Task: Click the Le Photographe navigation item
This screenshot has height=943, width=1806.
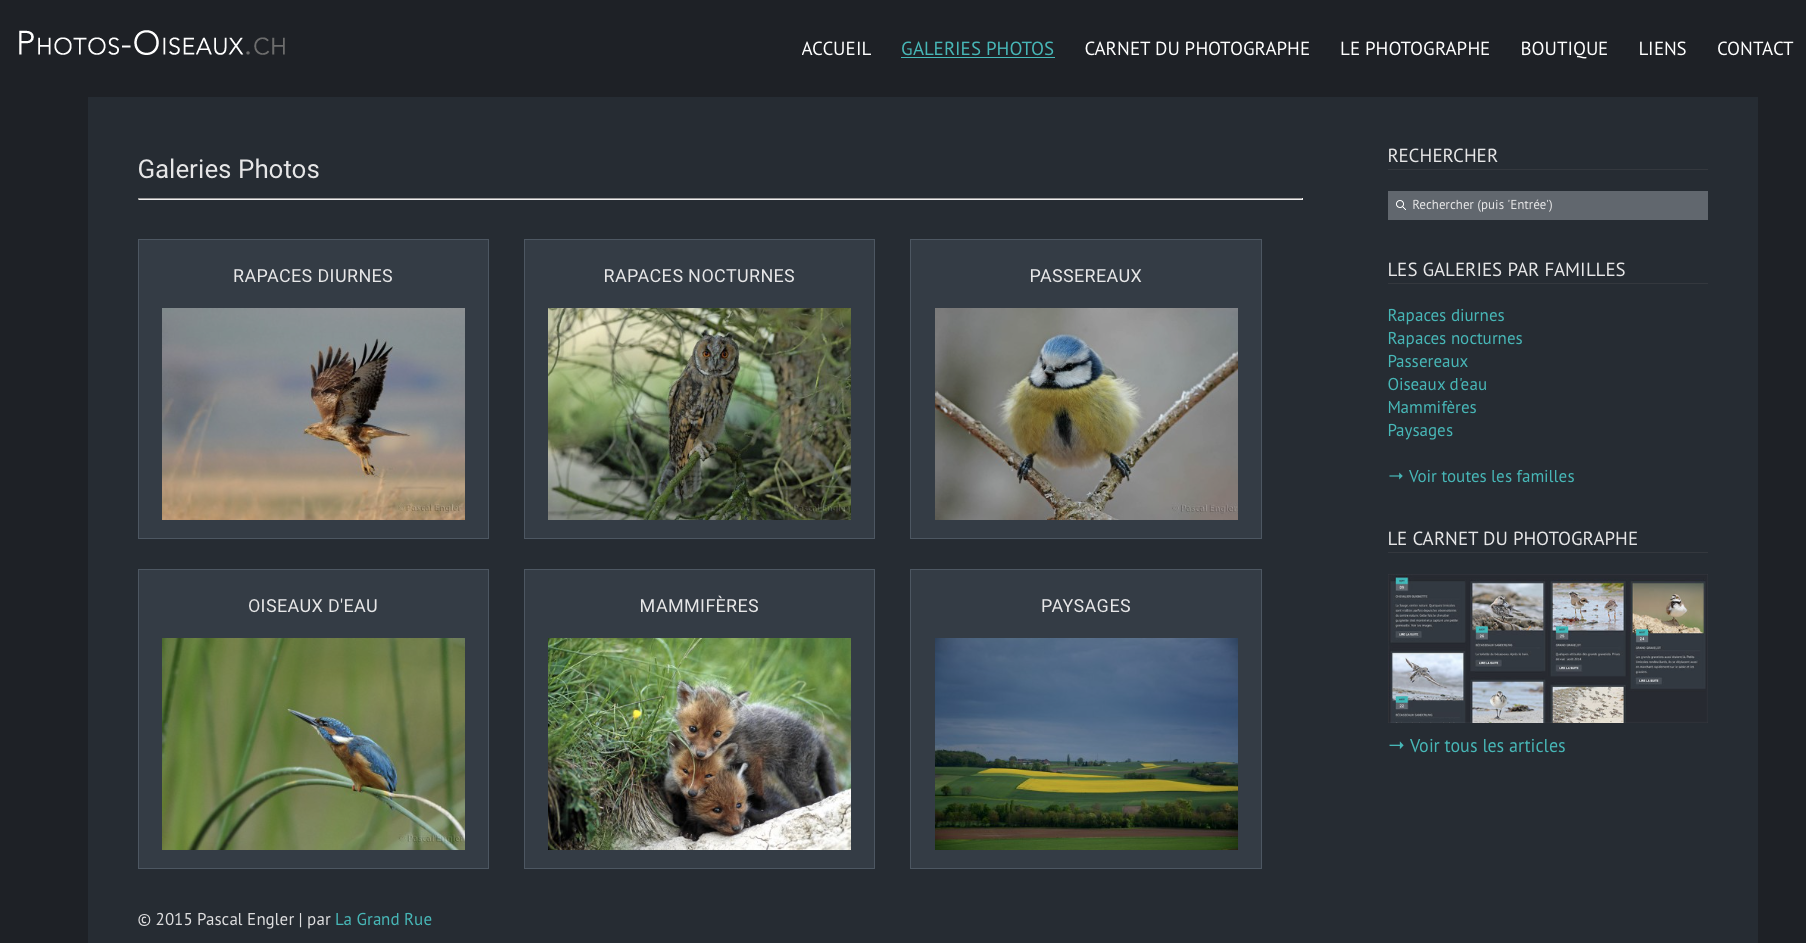Action: (1414, 49)
